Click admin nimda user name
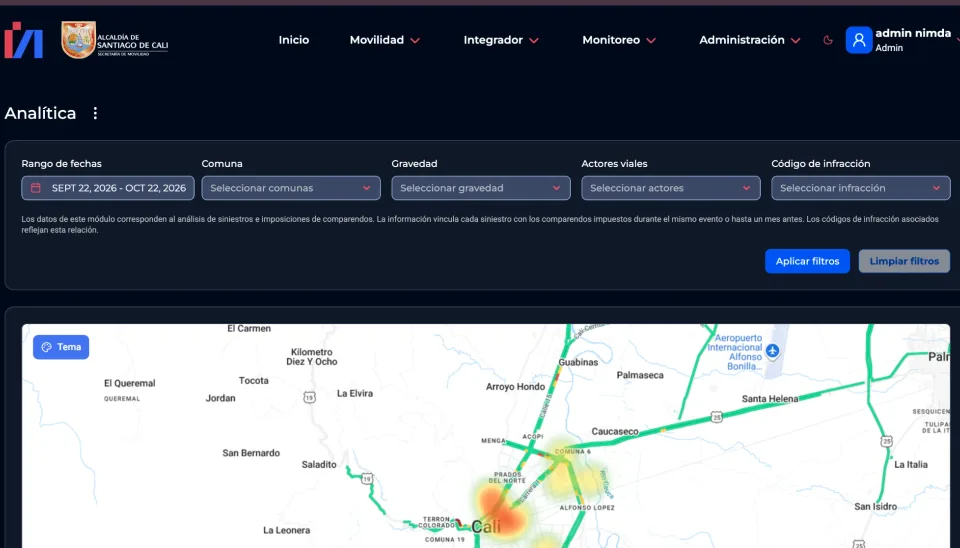This screenshot has height=548, width=960. (913, 33)
